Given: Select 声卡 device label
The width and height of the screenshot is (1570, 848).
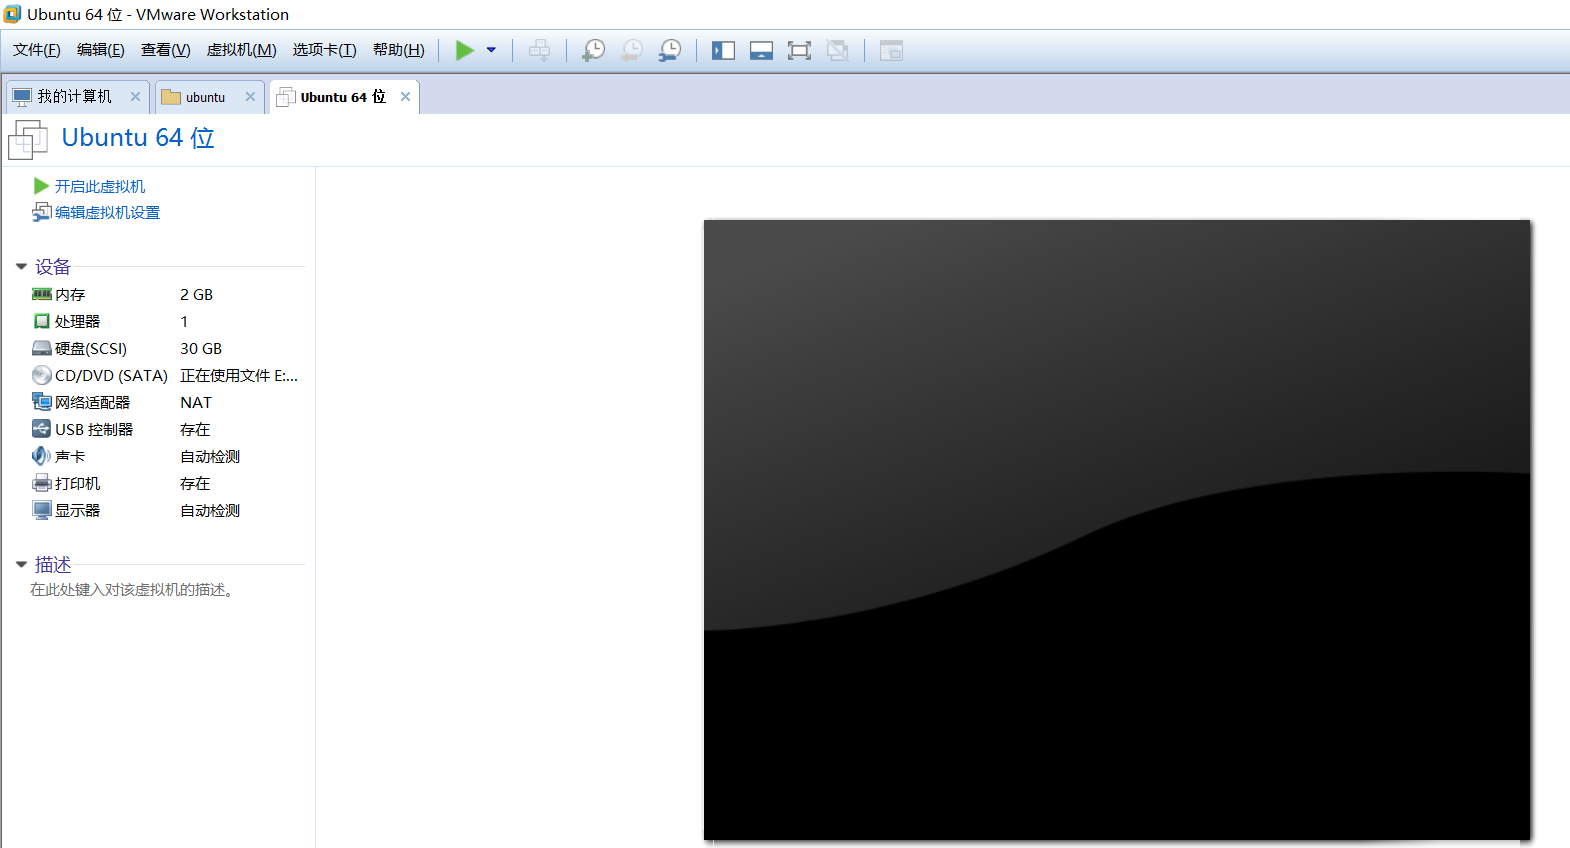Looking at the screenshot, I should [70, 456].
